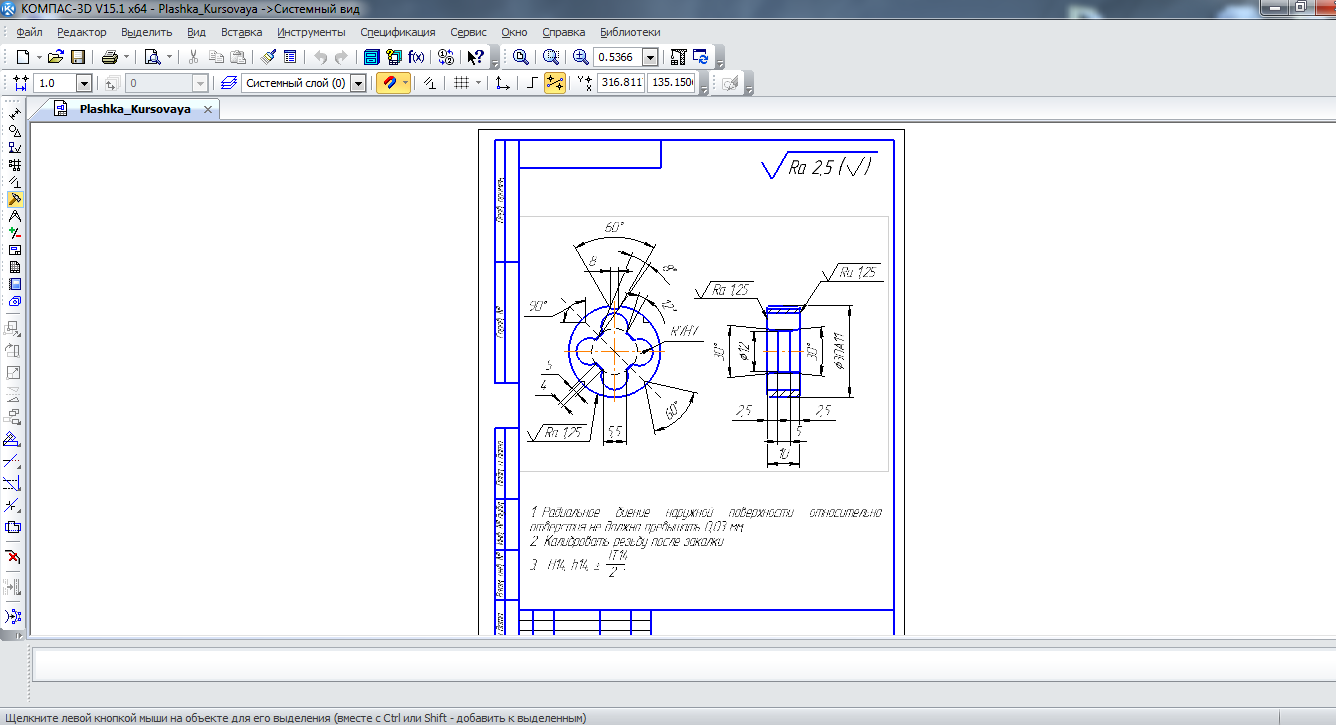Click the X coordinate field showing 316.811

(620, 84)
